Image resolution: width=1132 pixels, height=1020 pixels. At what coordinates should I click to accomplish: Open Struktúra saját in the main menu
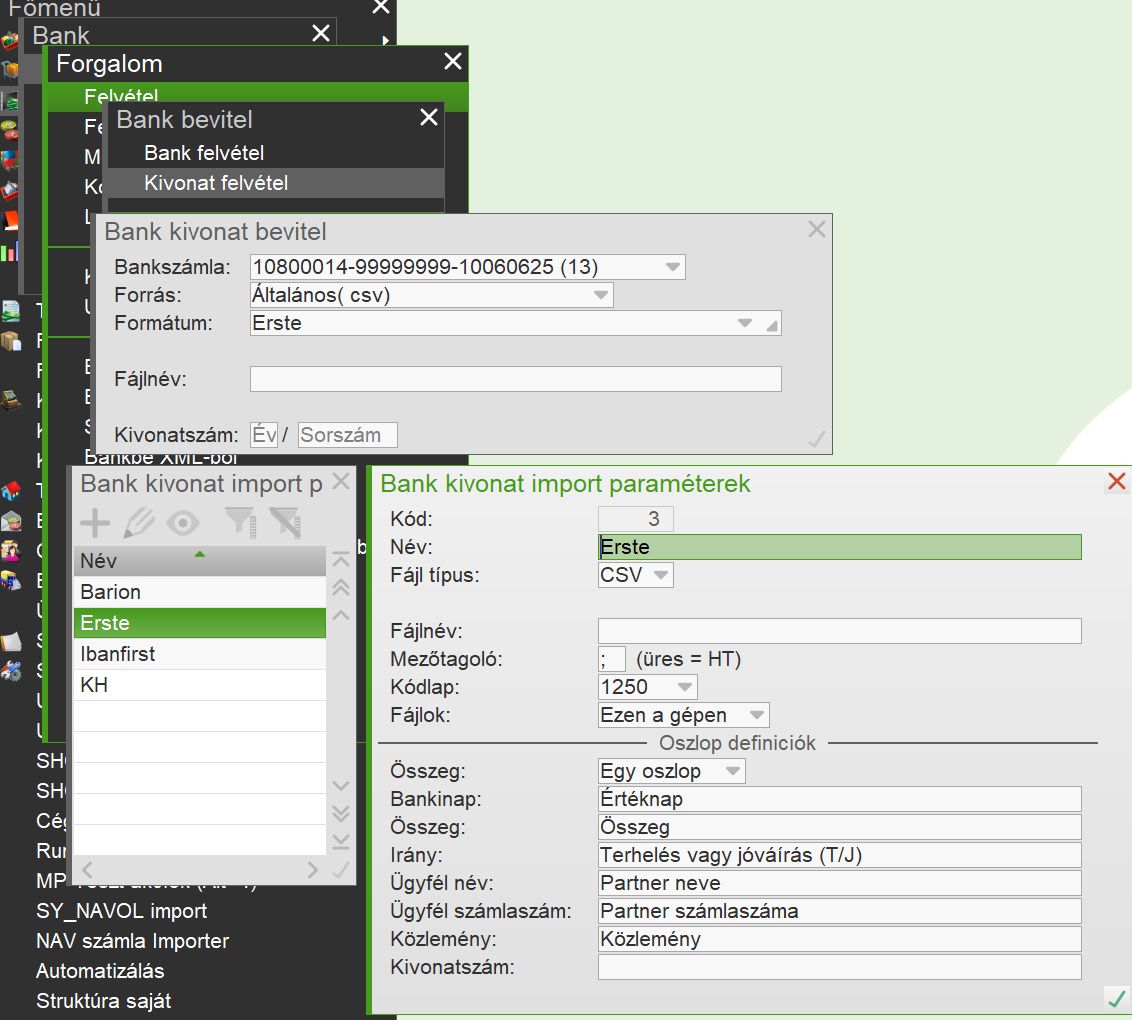click(x=103, y=1001)
